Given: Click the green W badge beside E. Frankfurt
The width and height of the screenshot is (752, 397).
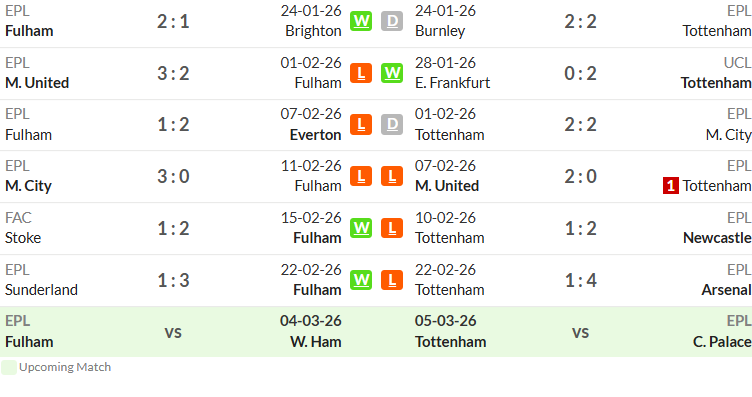Looking at the screenshot, I should [x=392, y=73].
